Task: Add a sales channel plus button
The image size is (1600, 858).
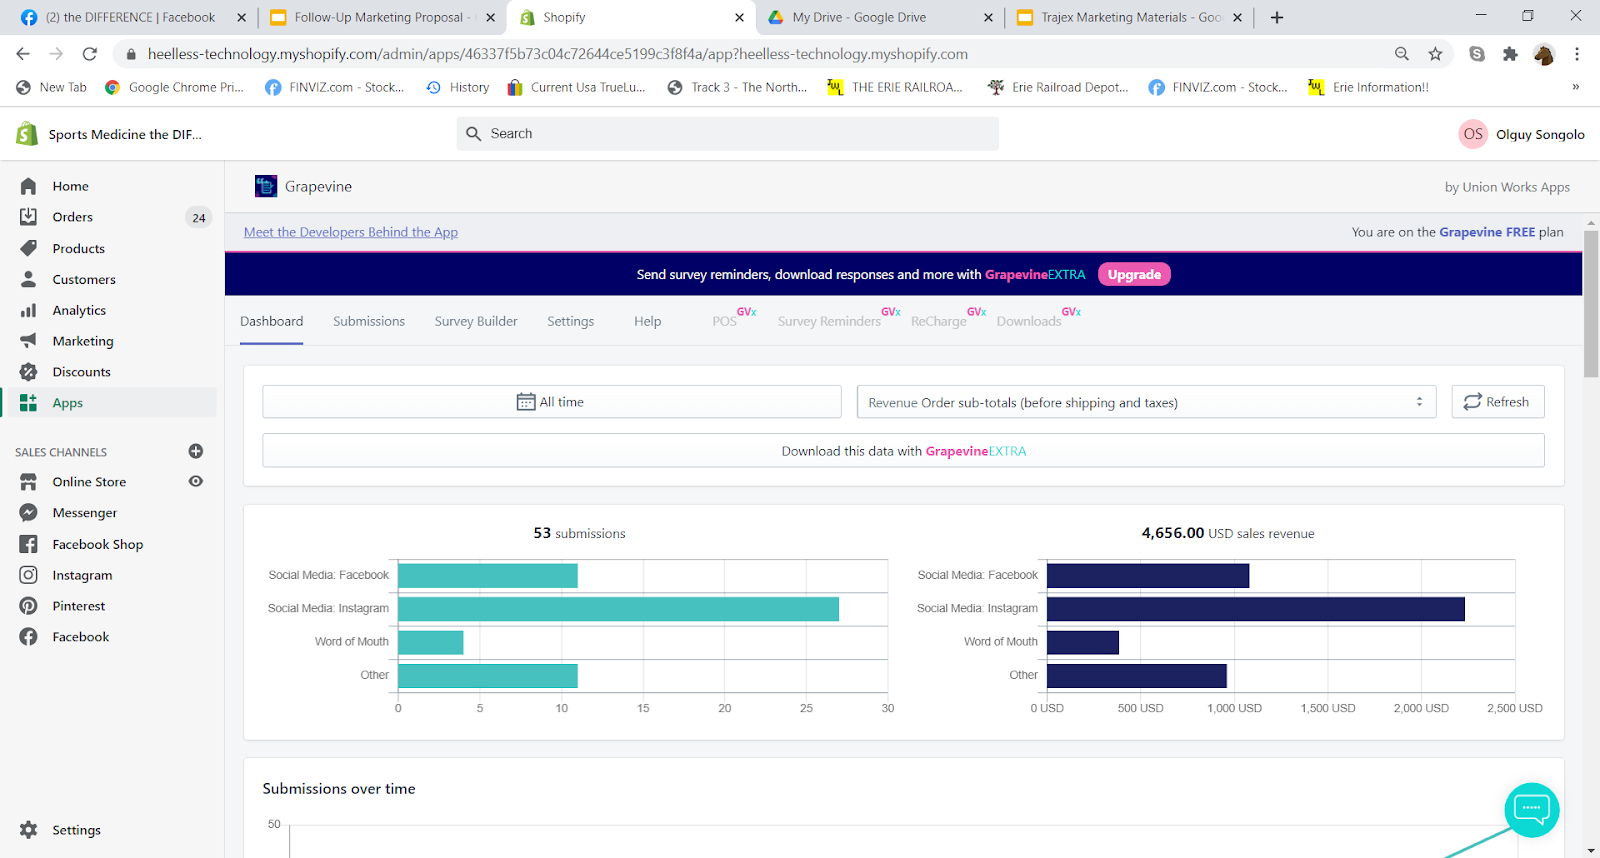Action: coord(196,452)
